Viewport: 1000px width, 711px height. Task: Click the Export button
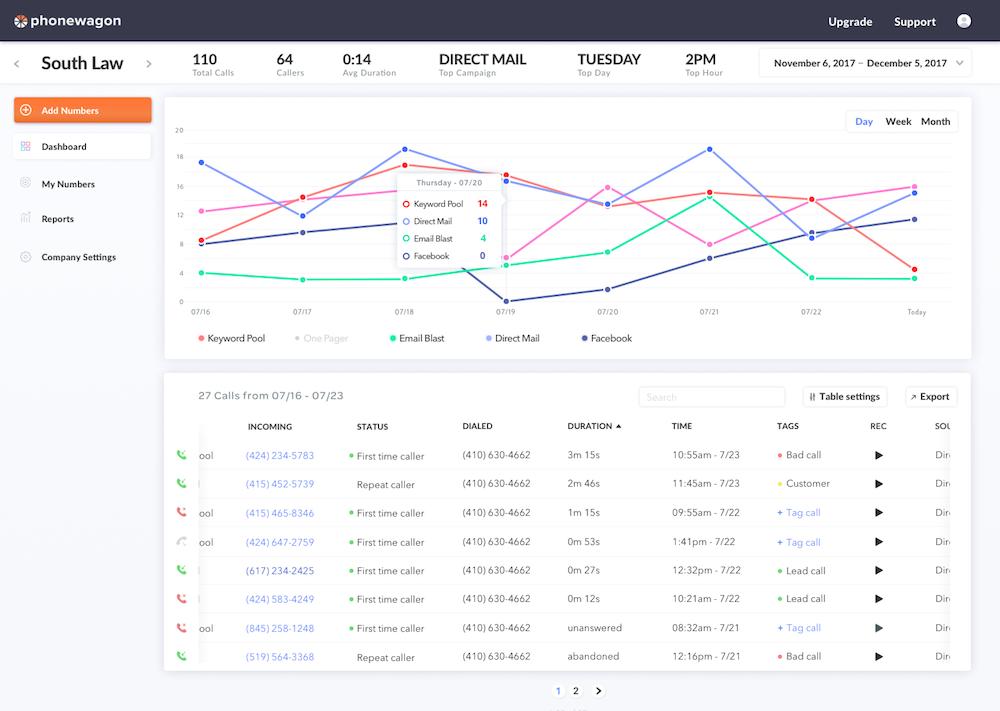click(x=930, y=397)
